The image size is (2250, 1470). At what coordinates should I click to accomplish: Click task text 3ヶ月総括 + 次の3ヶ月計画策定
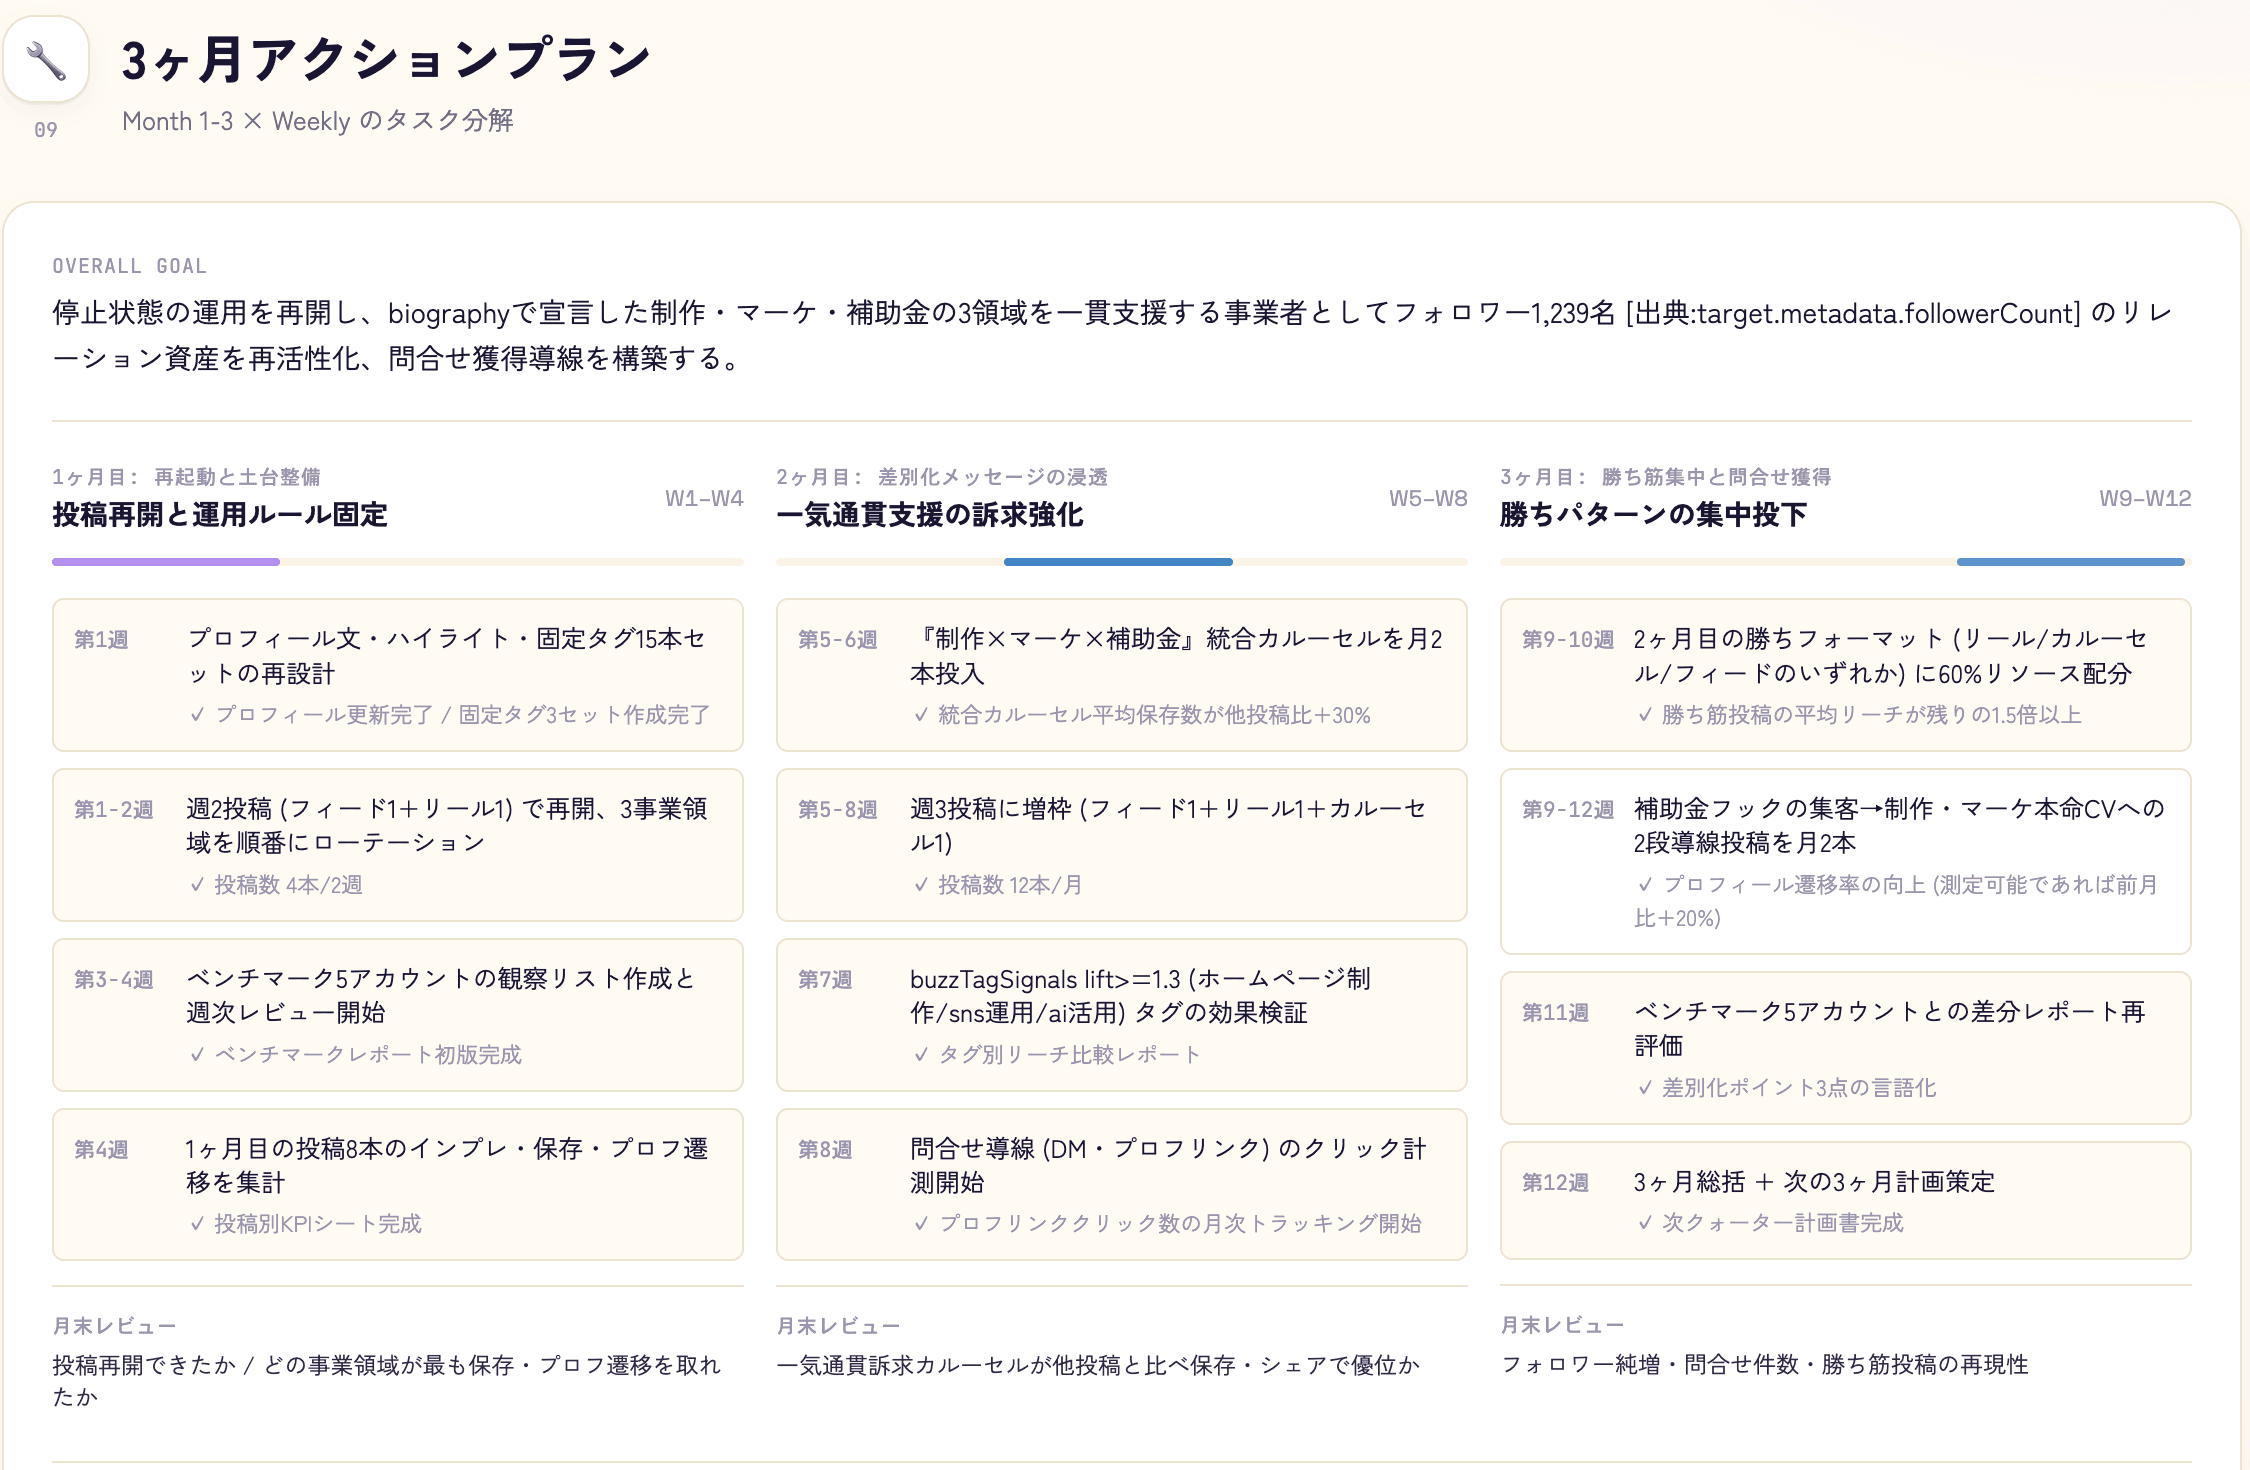coord(1814,1182)
